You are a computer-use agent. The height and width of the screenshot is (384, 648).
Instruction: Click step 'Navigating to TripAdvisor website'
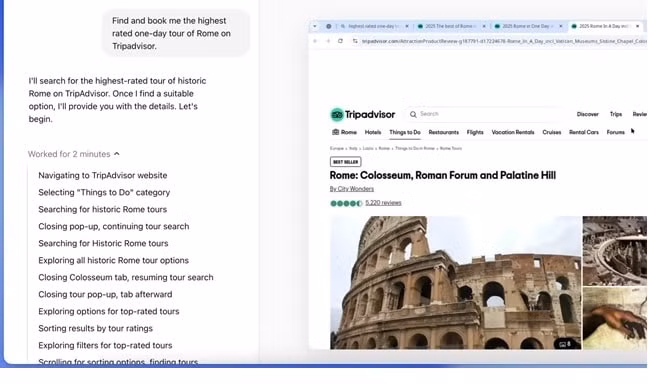(102, 175)
